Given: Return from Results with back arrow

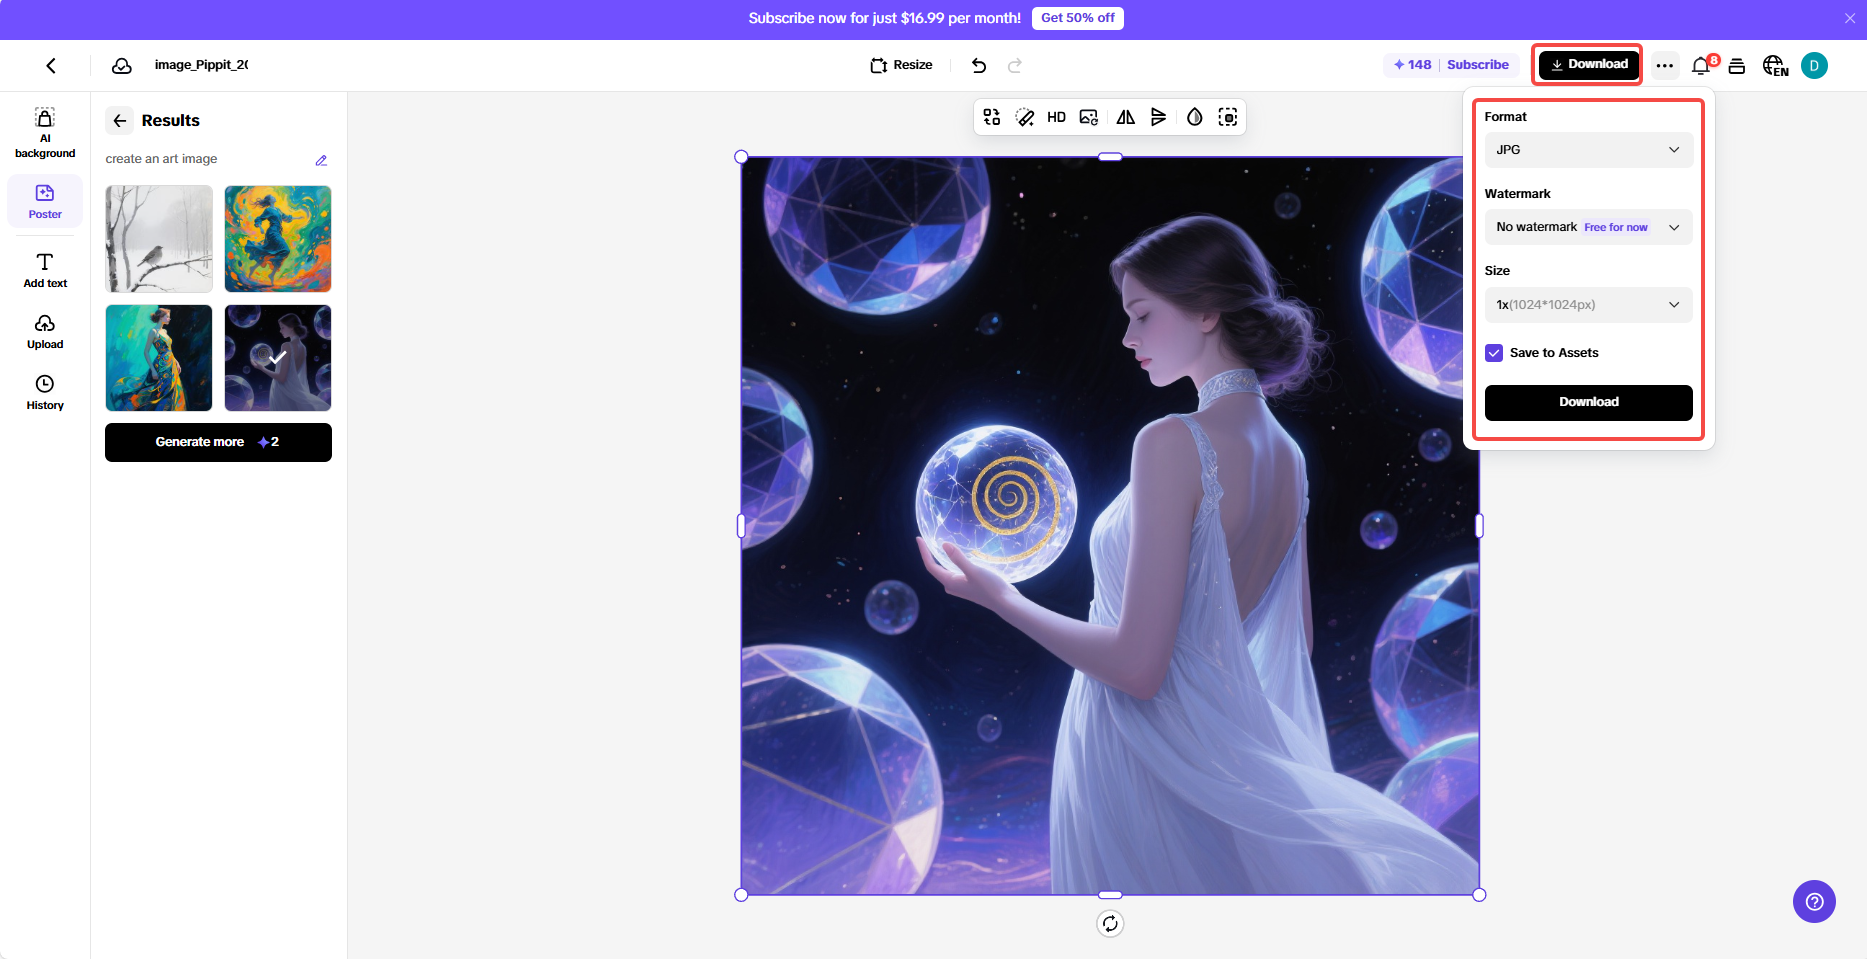Looking at the screenshot, I should coord(120,121).
